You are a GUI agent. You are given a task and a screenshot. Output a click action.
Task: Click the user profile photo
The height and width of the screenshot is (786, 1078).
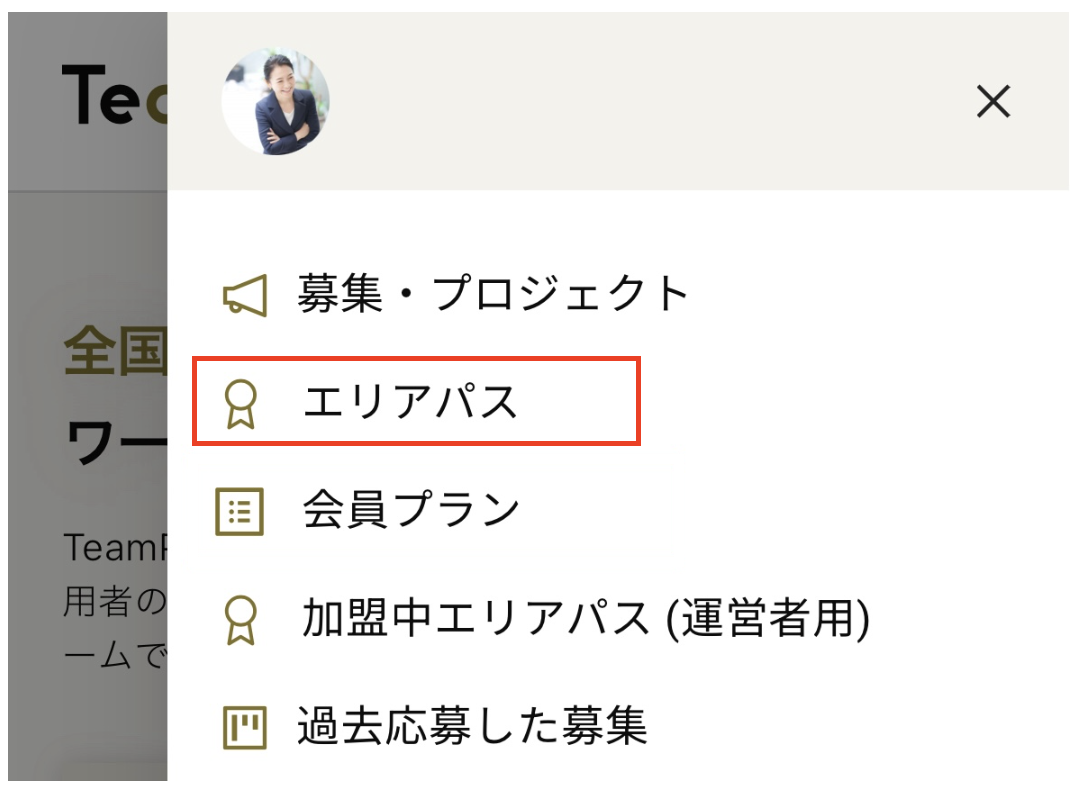[x=276, y=102]
